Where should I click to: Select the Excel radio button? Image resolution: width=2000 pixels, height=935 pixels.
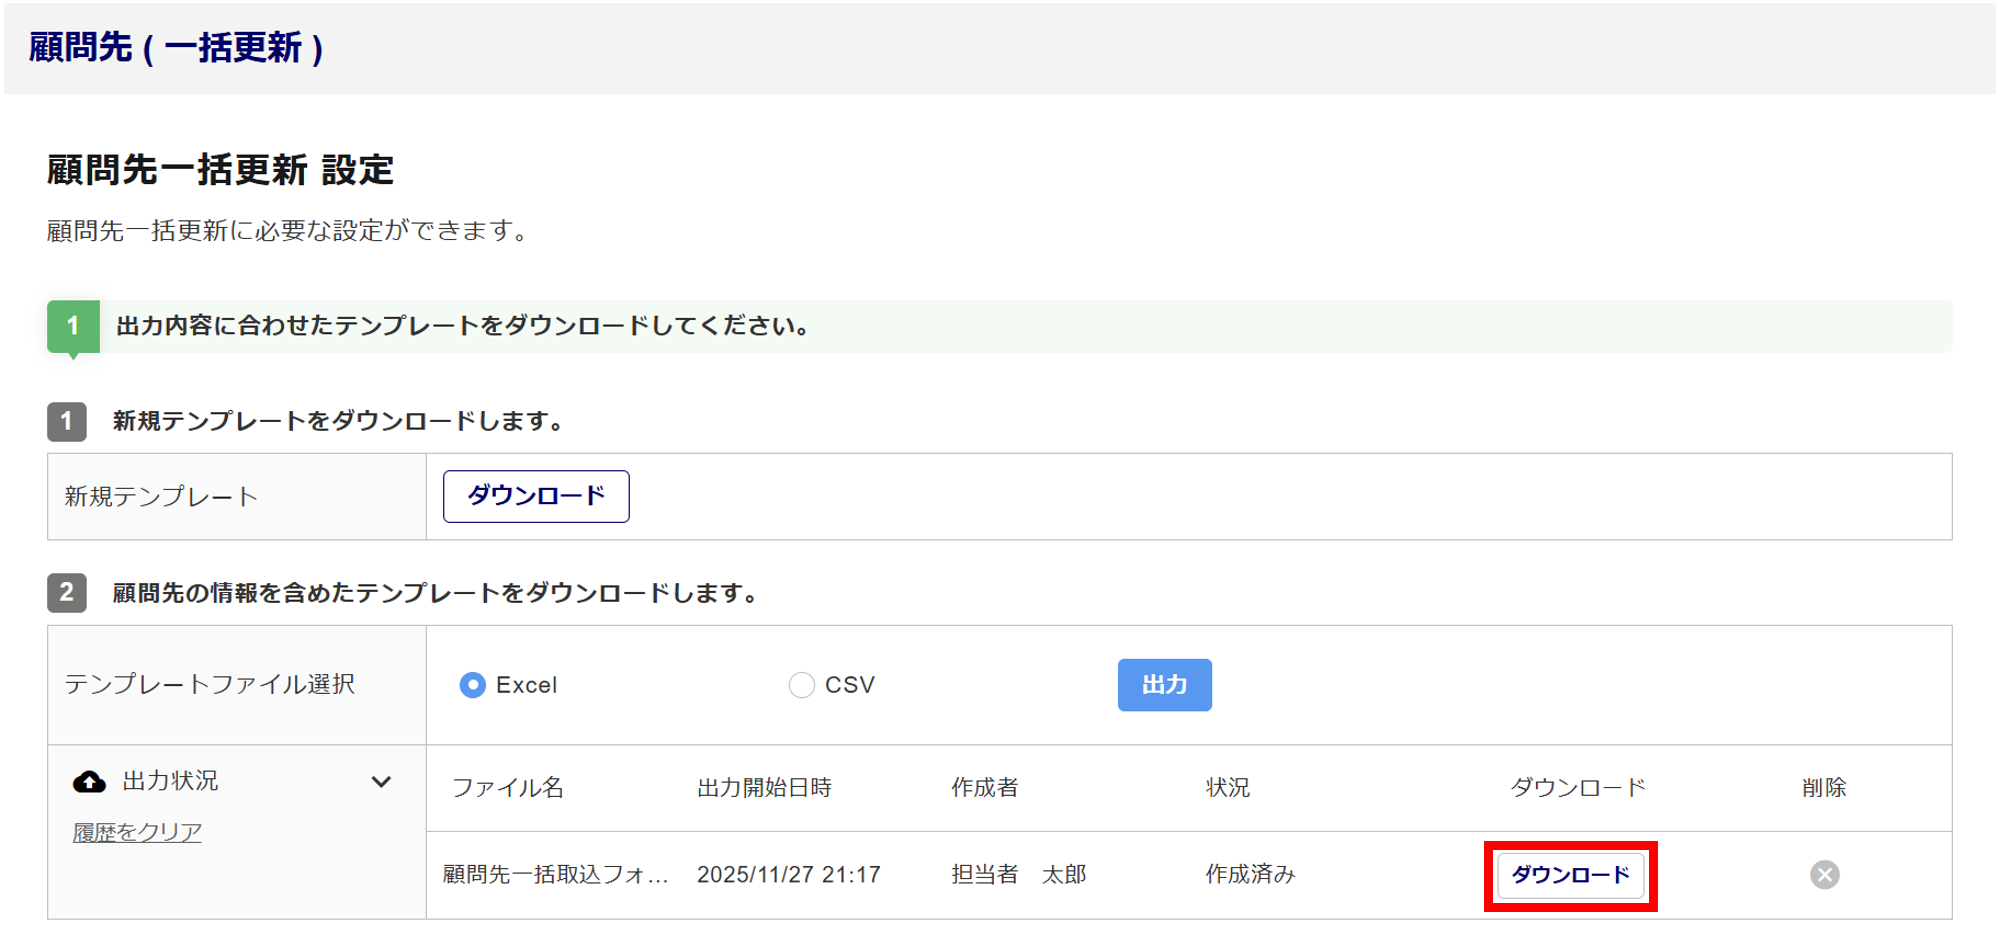point(472,685)
